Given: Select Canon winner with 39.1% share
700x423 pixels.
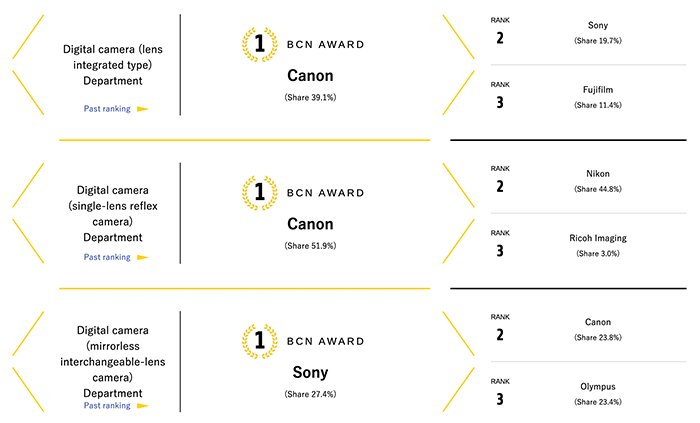Looking at the screenshot, I should coord(310,76).
